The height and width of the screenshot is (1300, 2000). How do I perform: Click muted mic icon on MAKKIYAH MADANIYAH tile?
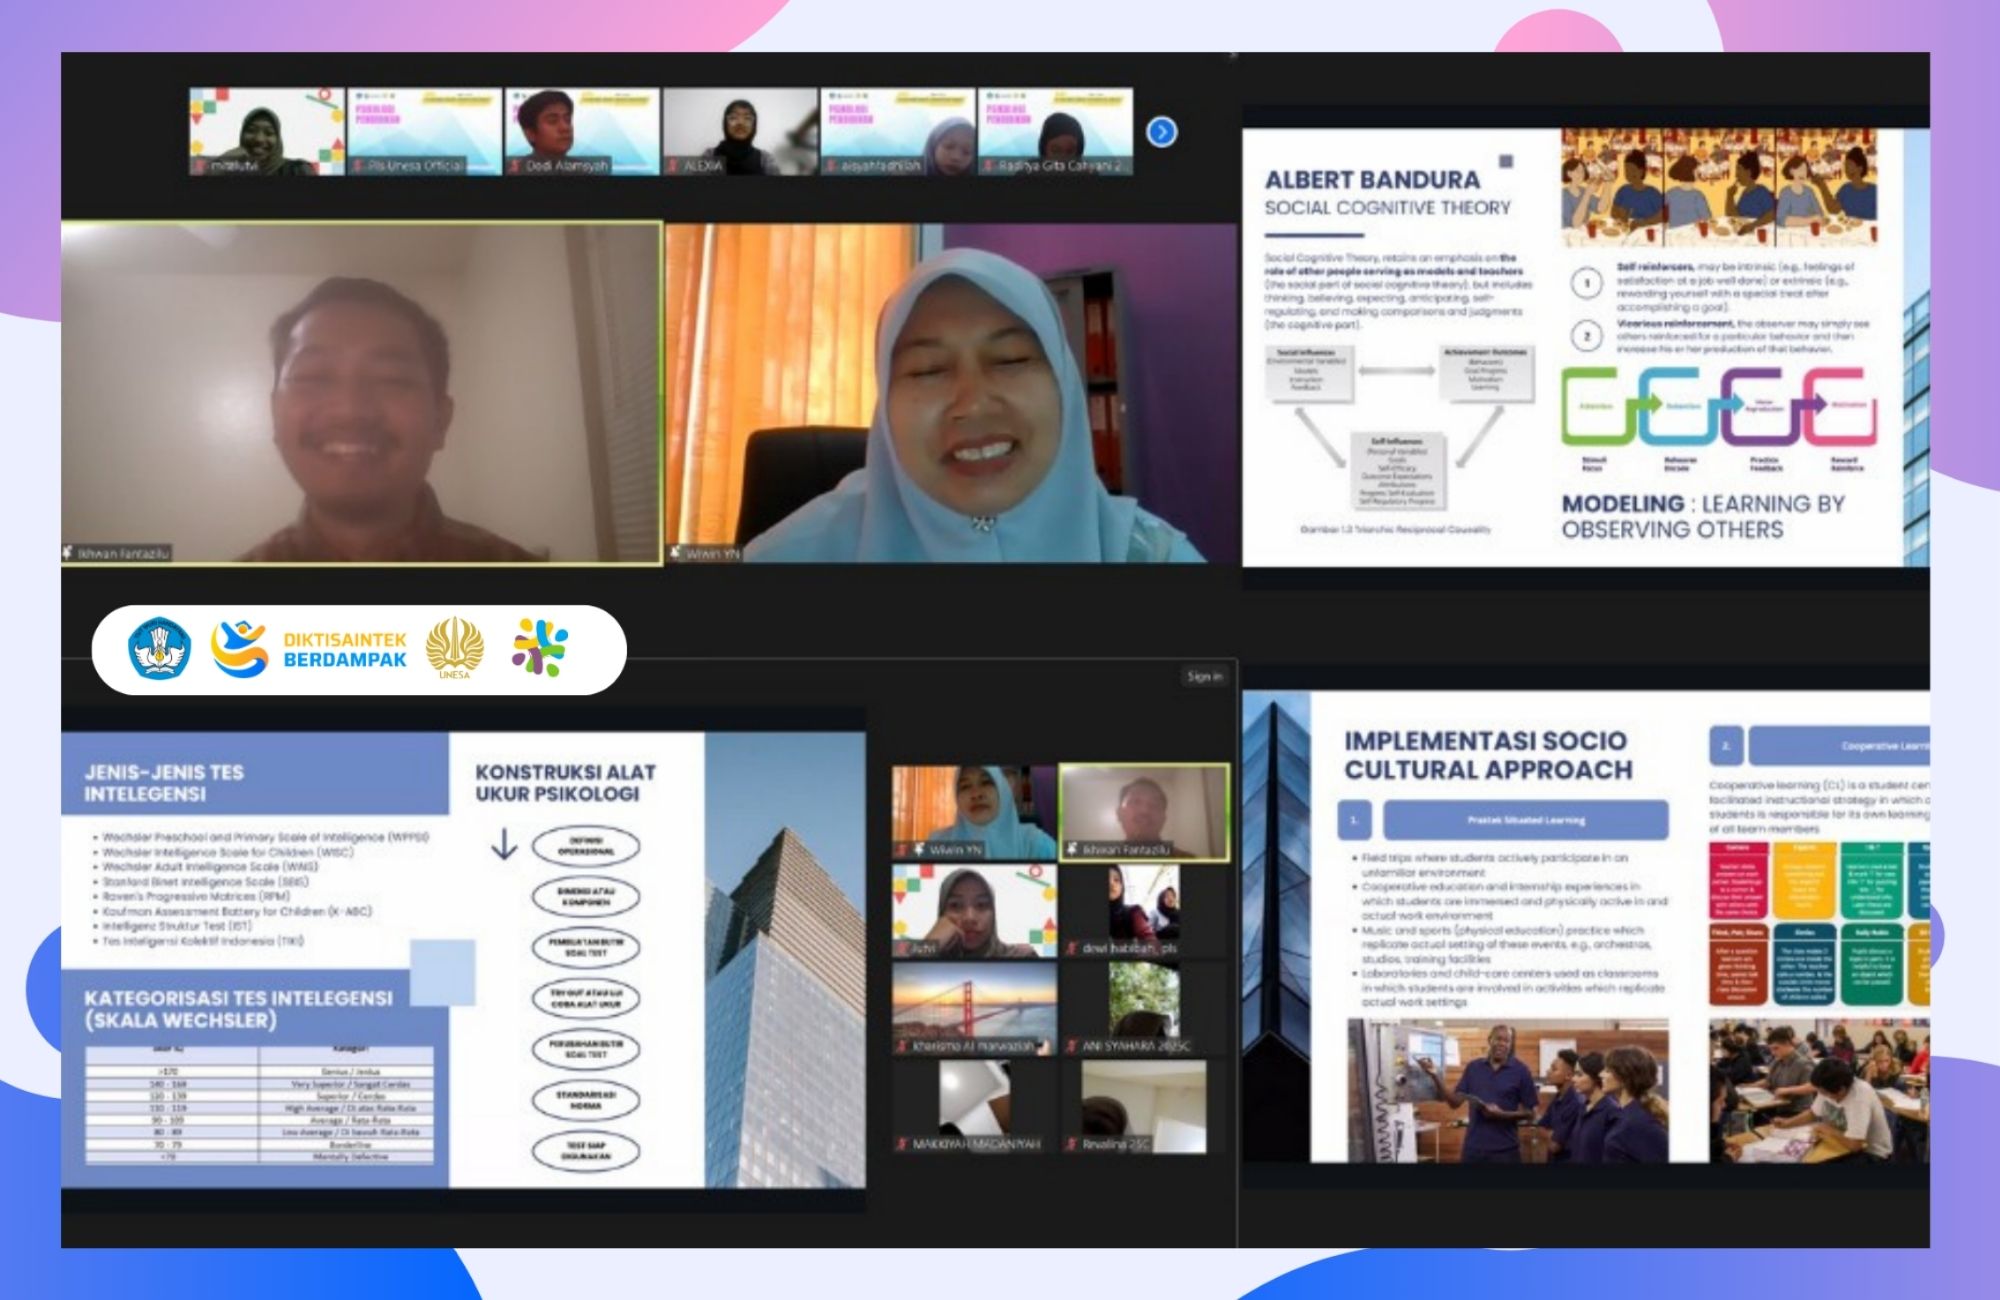click(x=902, y=1143)
